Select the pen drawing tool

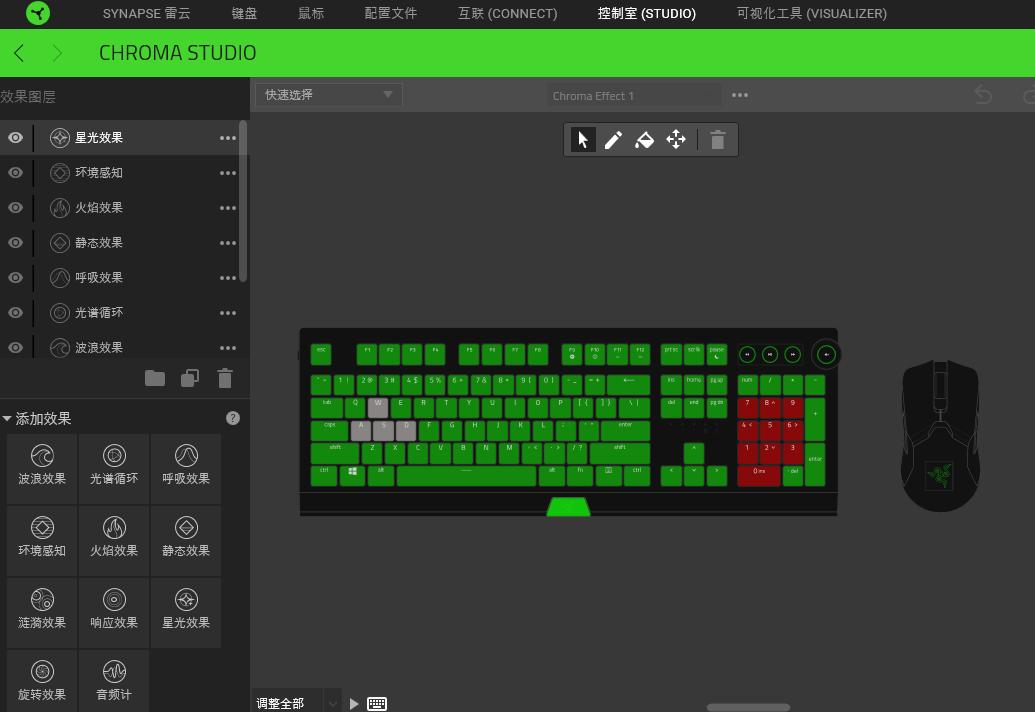[x=613, y=140]
